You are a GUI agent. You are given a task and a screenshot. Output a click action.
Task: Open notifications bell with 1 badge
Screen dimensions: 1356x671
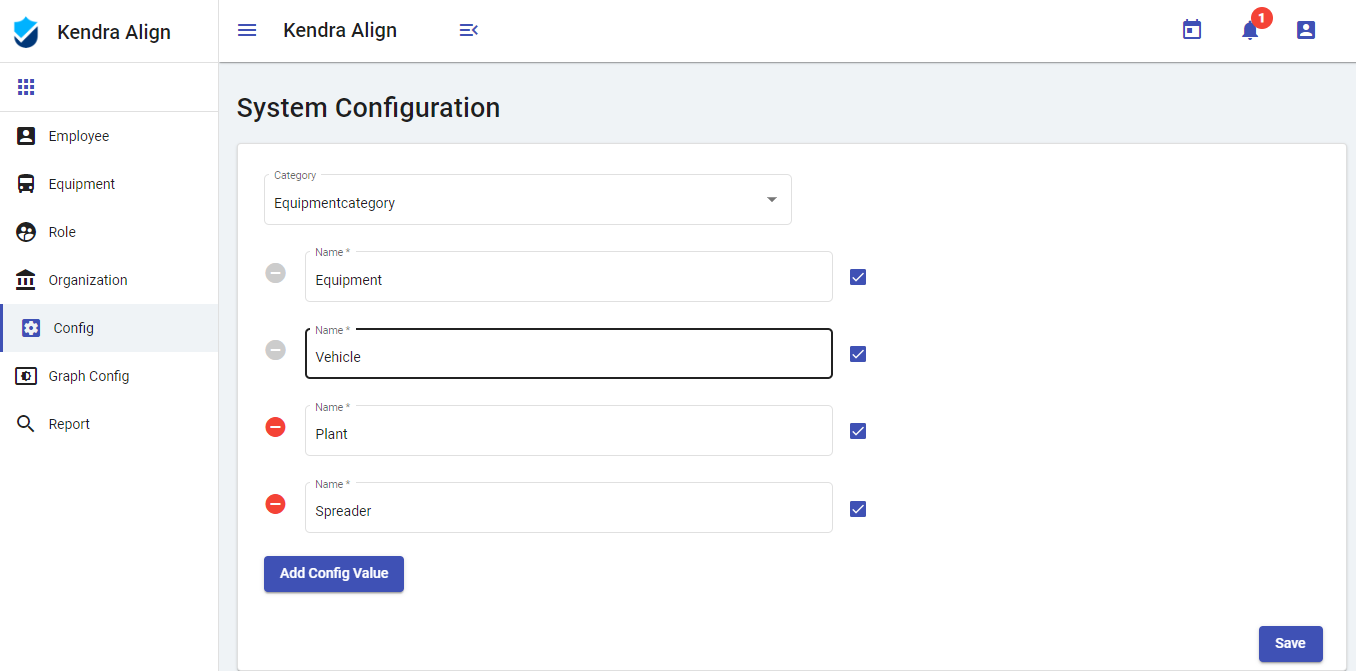click(x=1250, y=30)
